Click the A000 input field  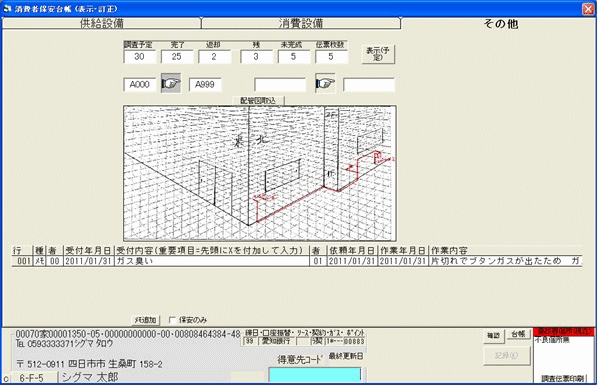[x=140, y=84]
